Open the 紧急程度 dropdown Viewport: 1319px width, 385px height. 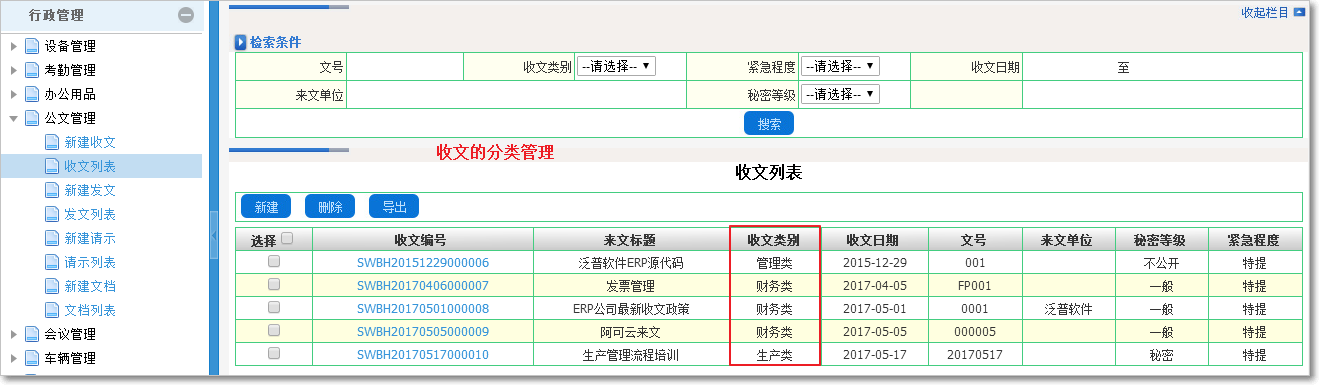[840, 66]
